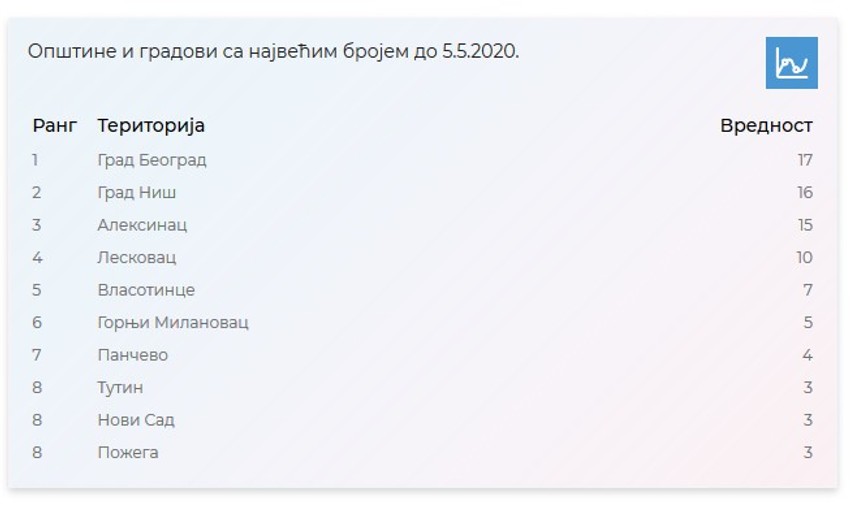Choose the Лесковац territory
Image resolution: width=850 pixels, height=507 pixels.
coord(137,258)
